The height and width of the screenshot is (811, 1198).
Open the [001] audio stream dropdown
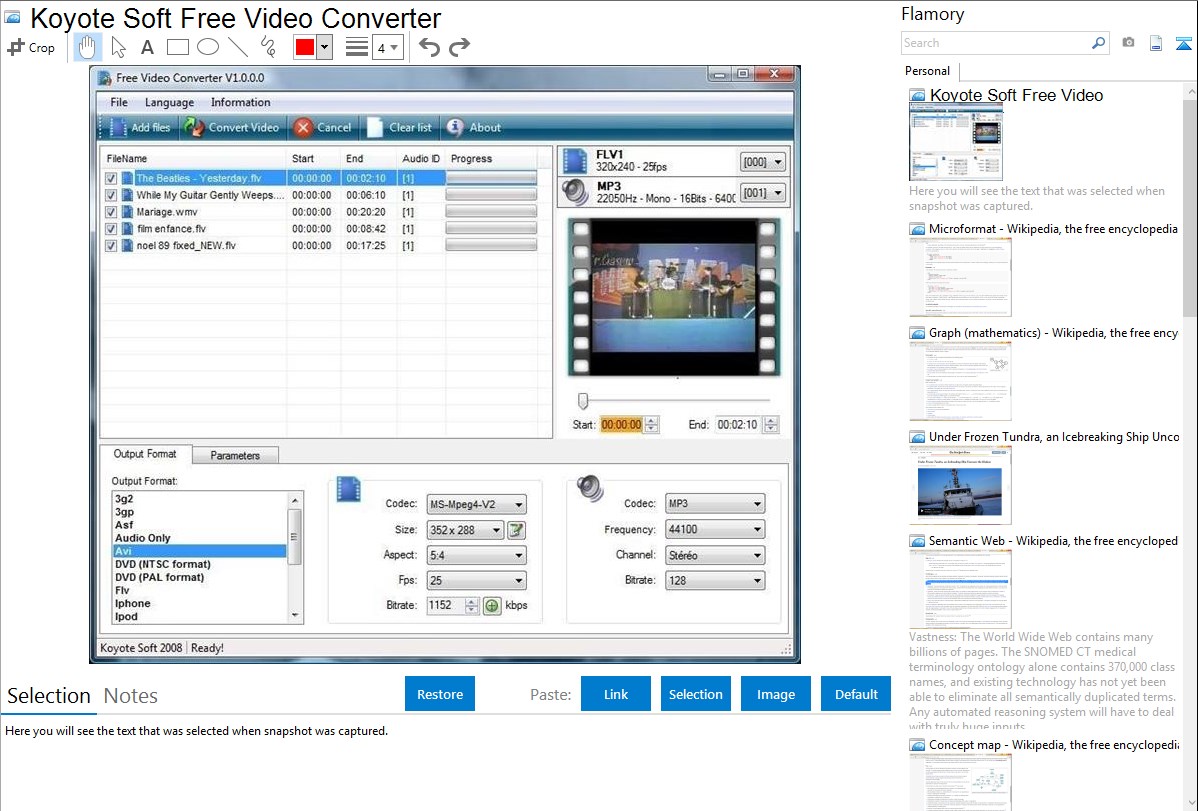(763, 193)
